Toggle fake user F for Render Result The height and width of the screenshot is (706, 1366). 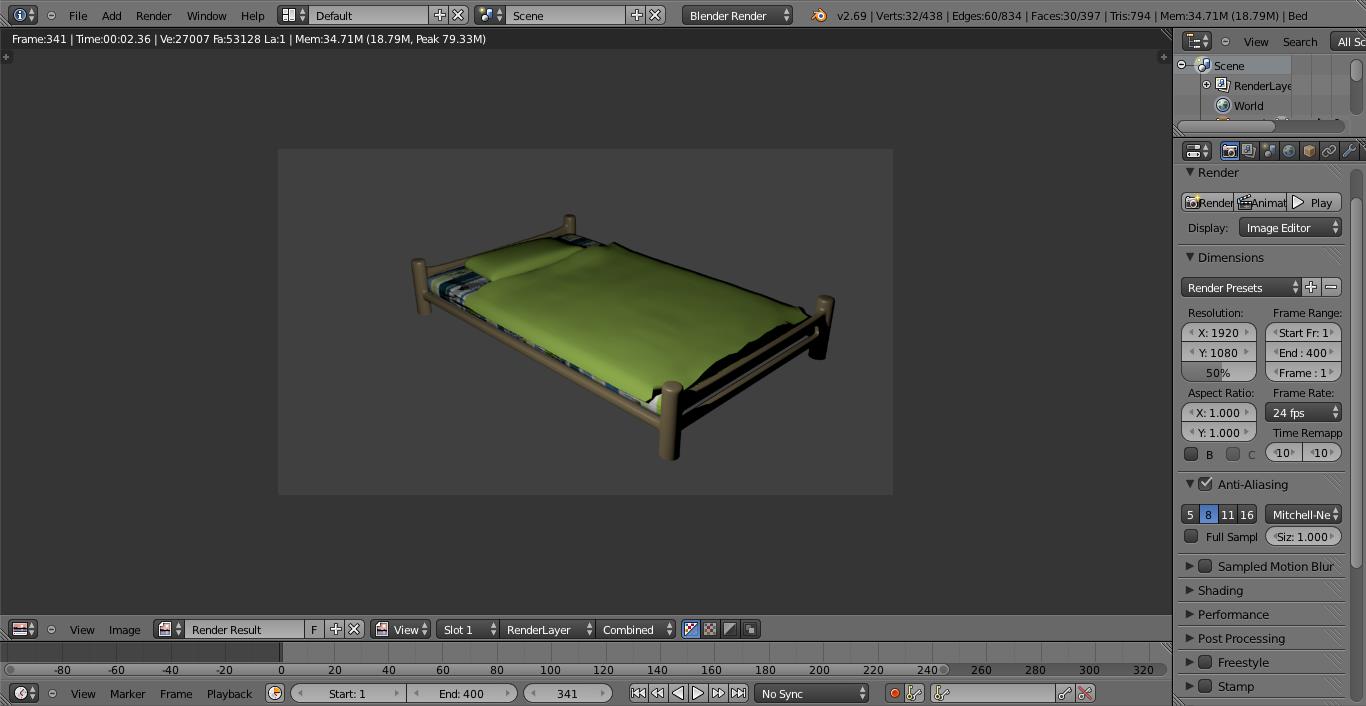click(x=314, y=629)
